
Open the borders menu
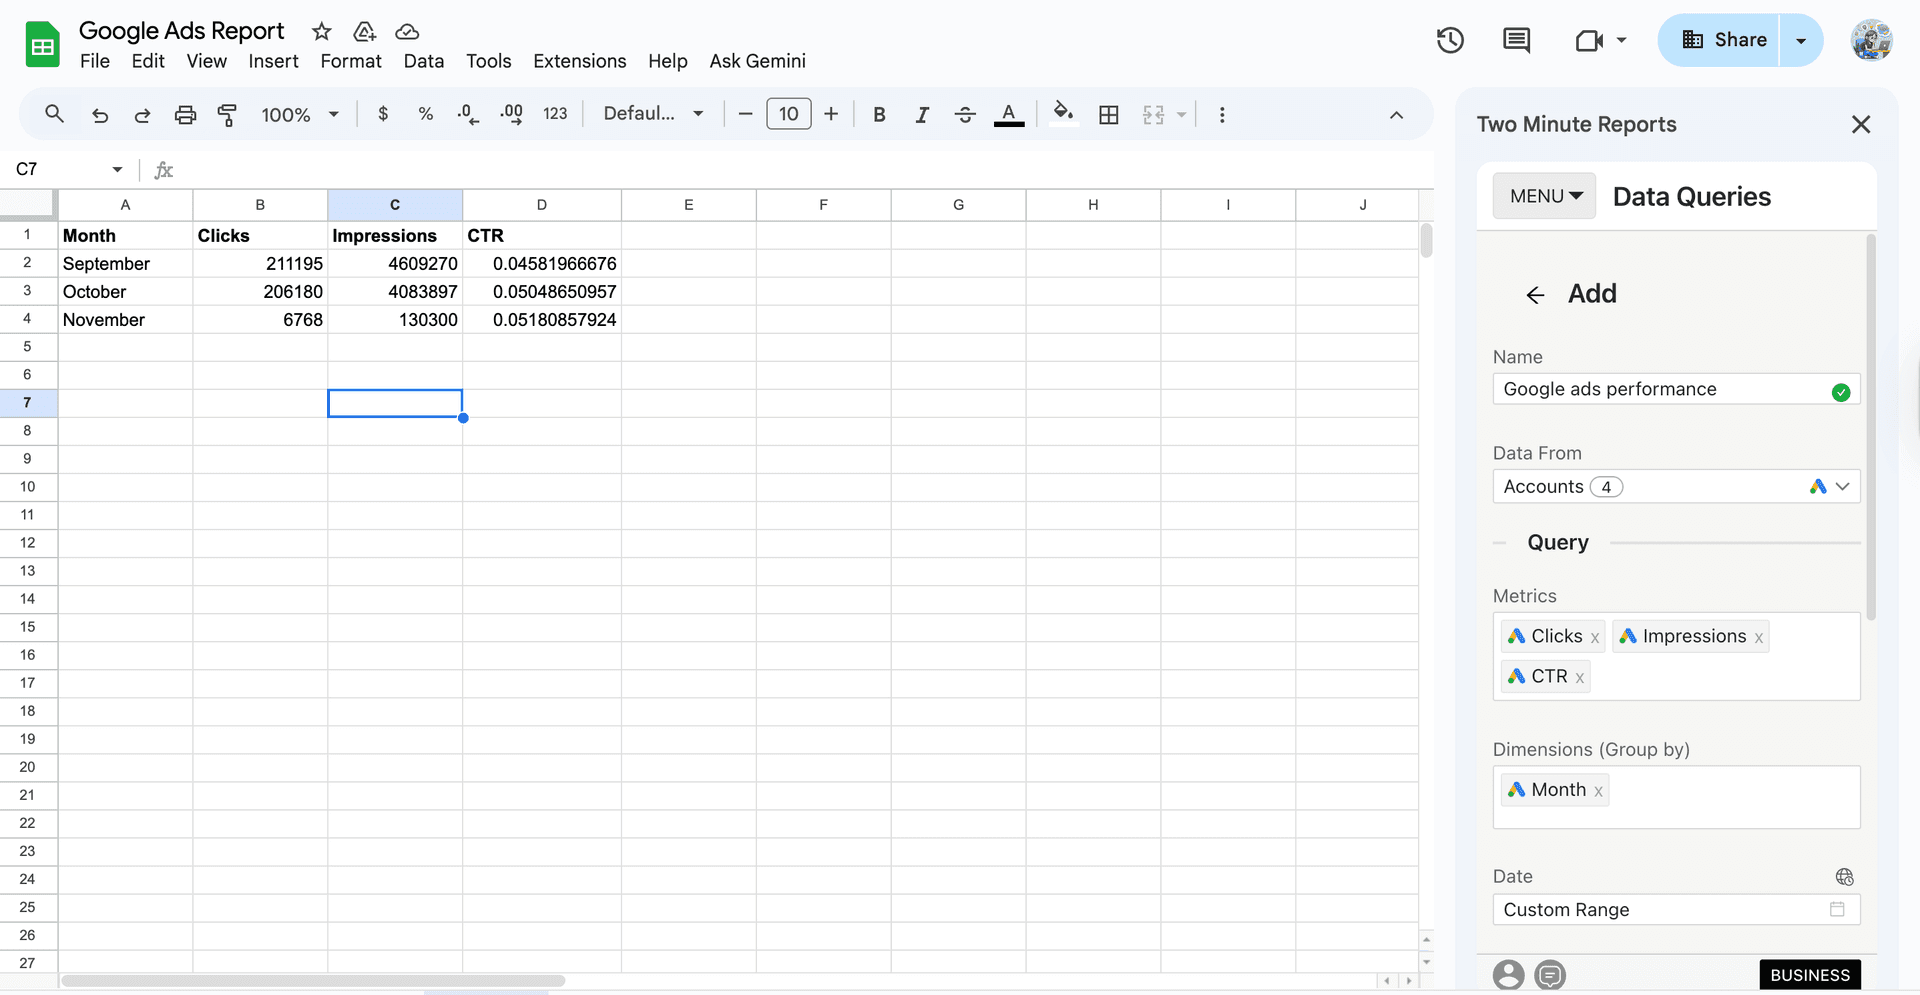point(1109,114)
